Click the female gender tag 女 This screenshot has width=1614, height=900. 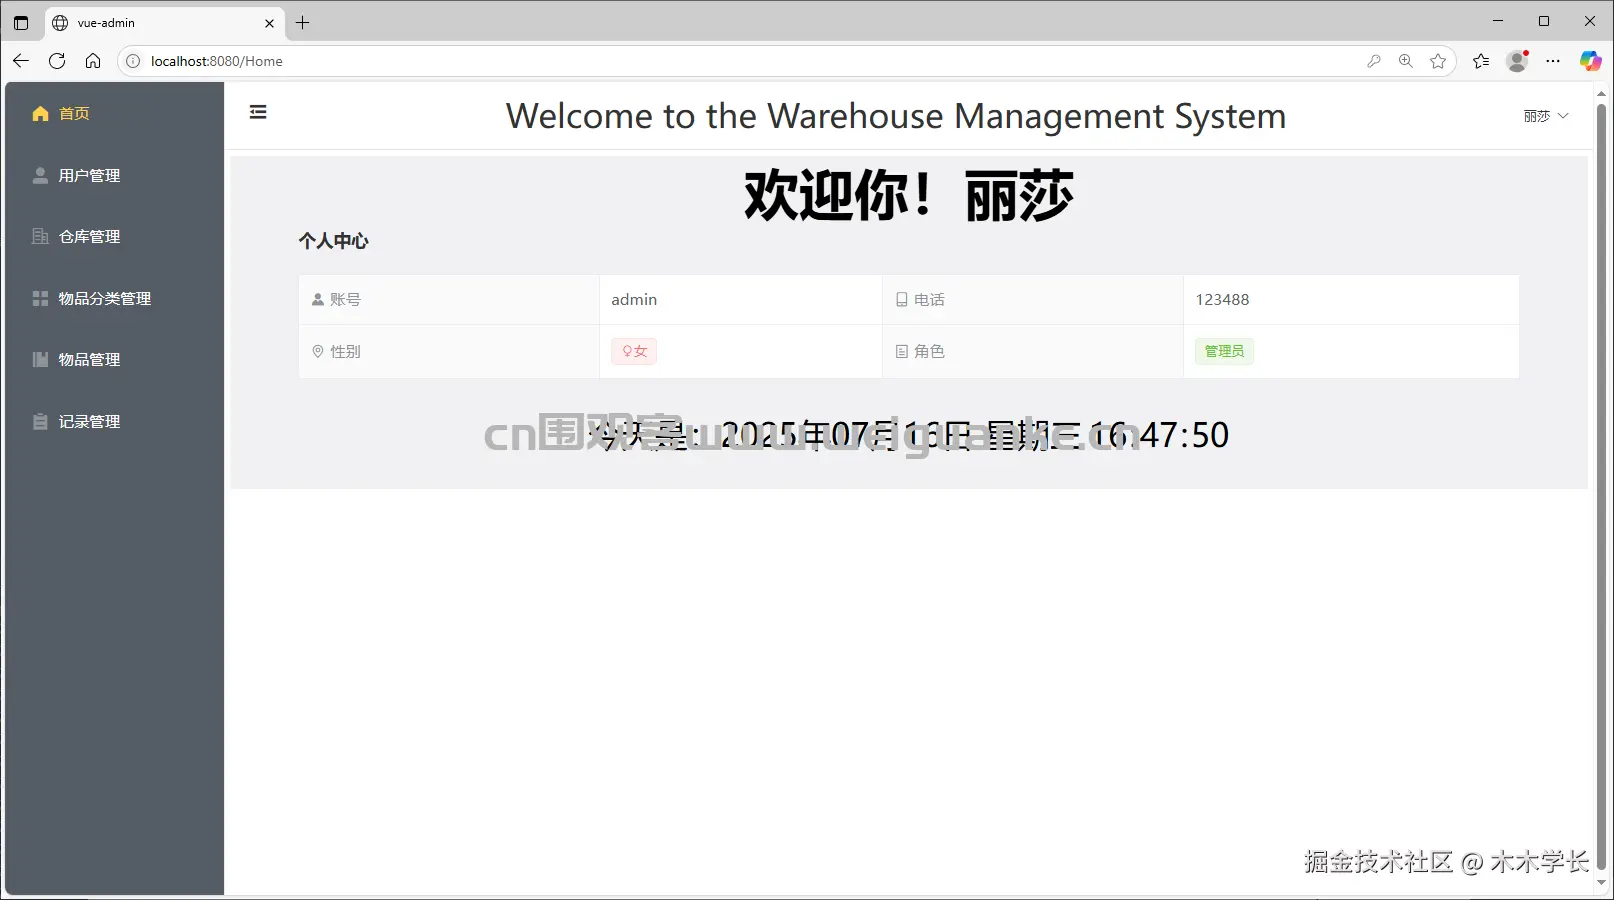[633, 351]
